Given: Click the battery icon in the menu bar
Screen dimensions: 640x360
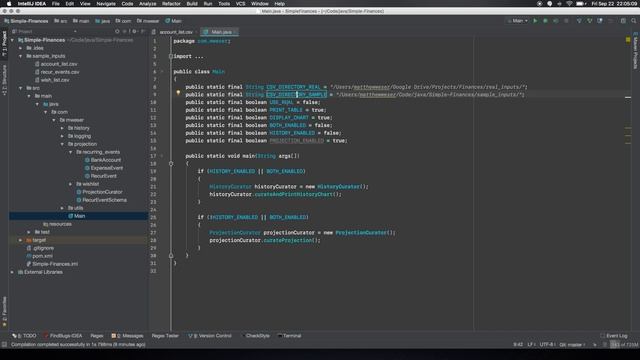Looking at the screenshot, I should click(580, 4).
